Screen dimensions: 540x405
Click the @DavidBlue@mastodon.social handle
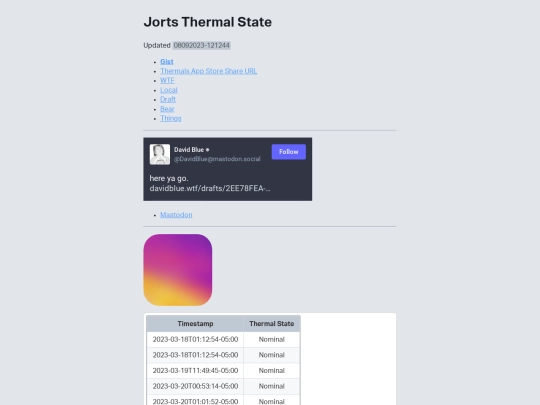(217, 159)
